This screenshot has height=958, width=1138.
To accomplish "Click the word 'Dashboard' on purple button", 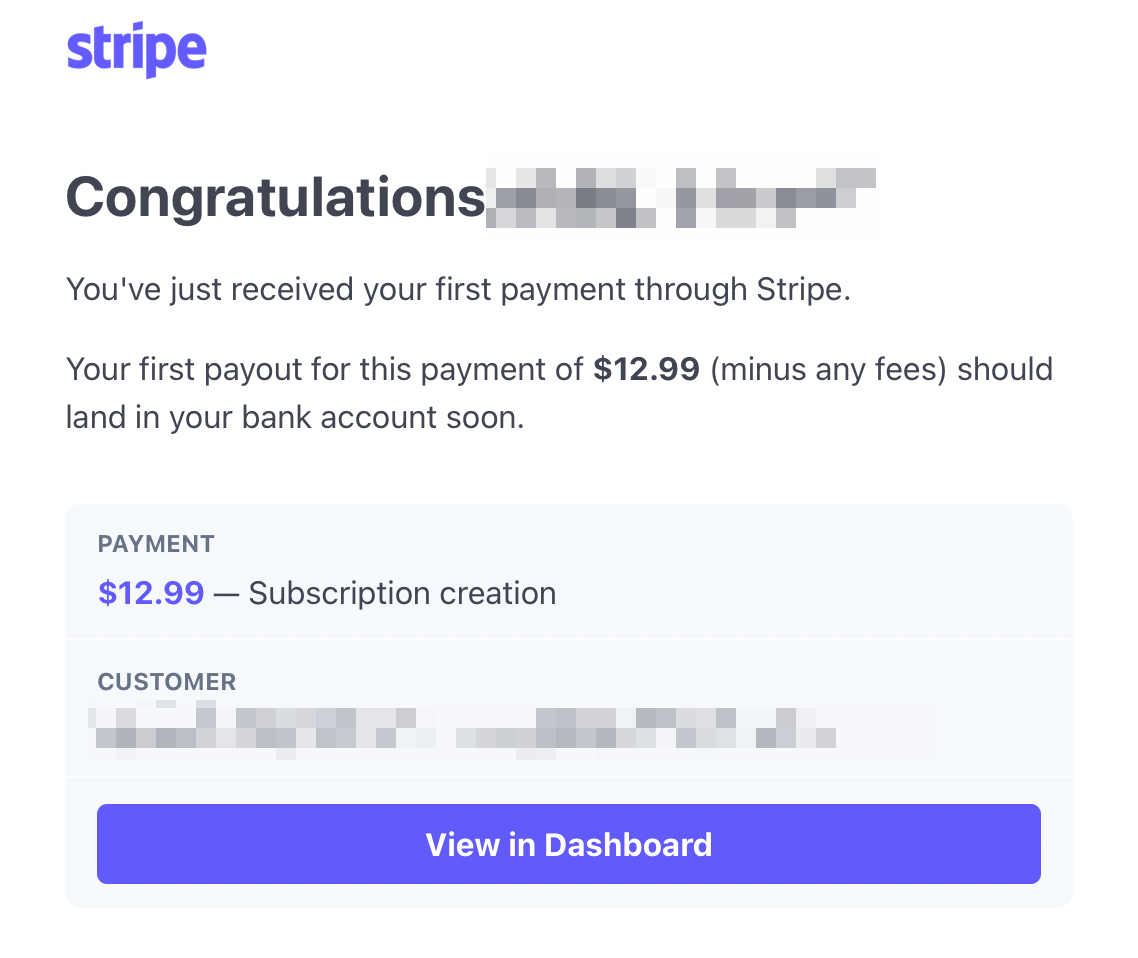I will (x=628, y=845).
